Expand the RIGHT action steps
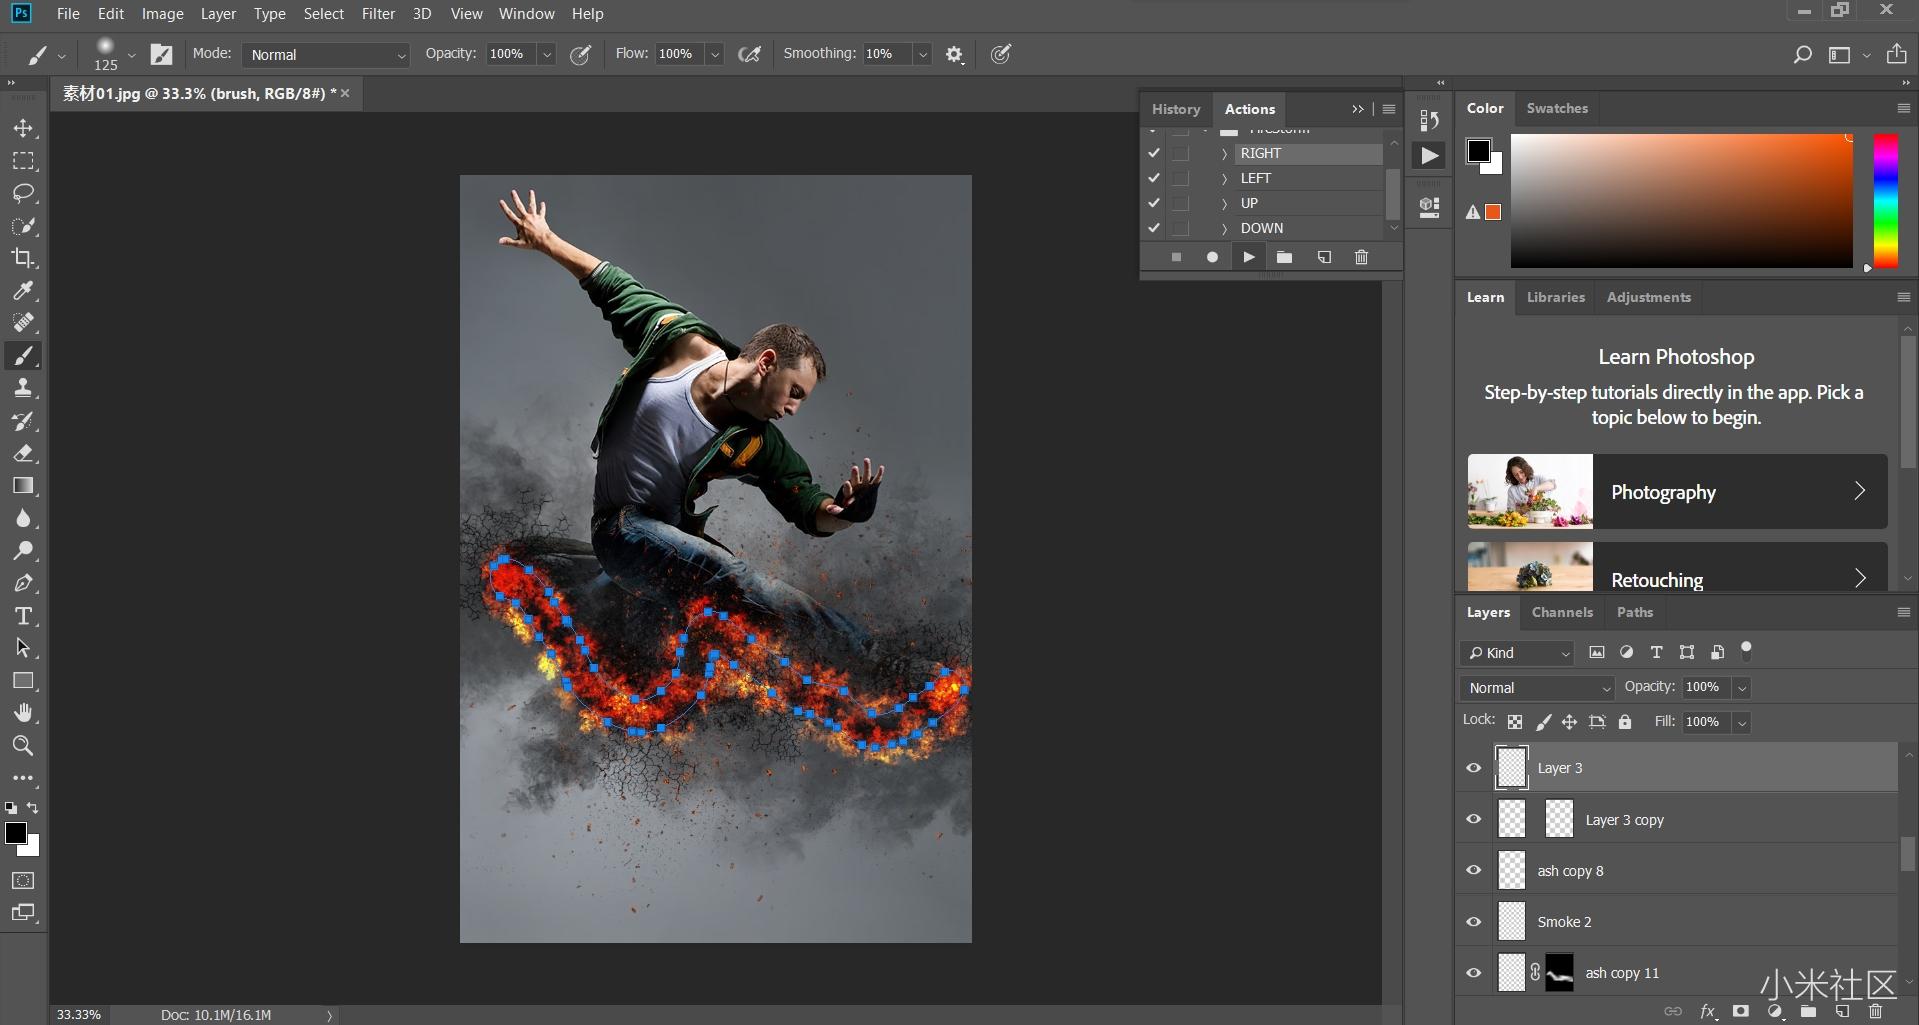 1224,154
